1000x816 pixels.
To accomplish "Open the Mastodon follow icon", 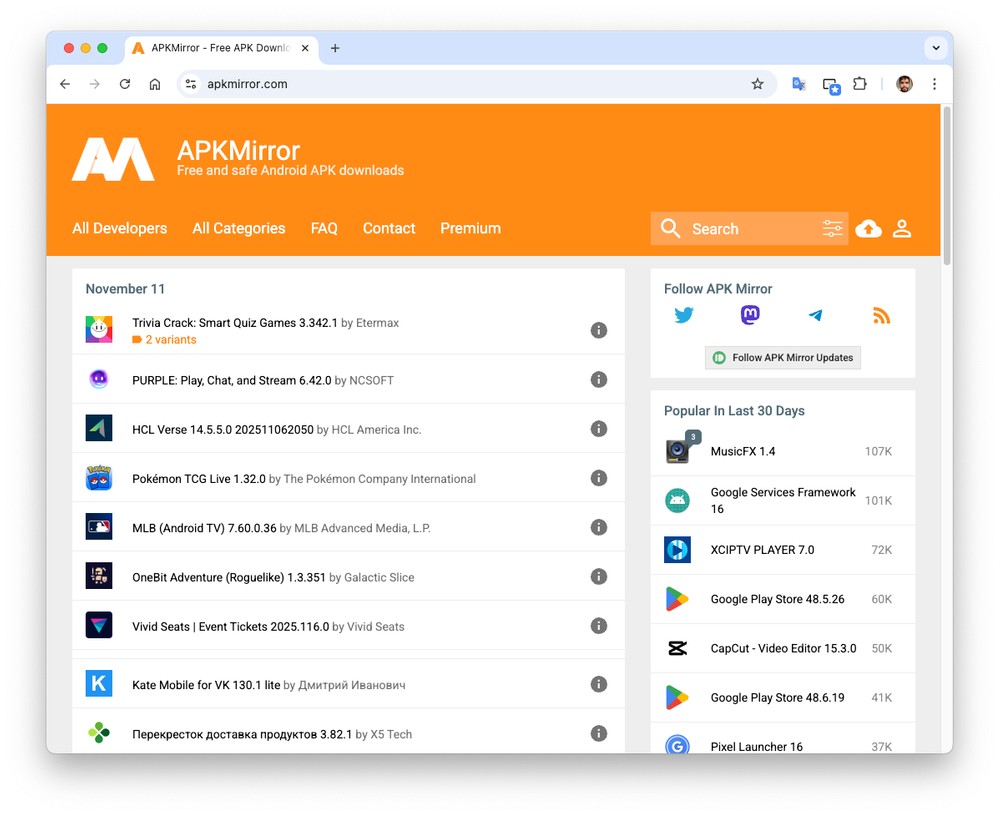I will click(750, 316).
